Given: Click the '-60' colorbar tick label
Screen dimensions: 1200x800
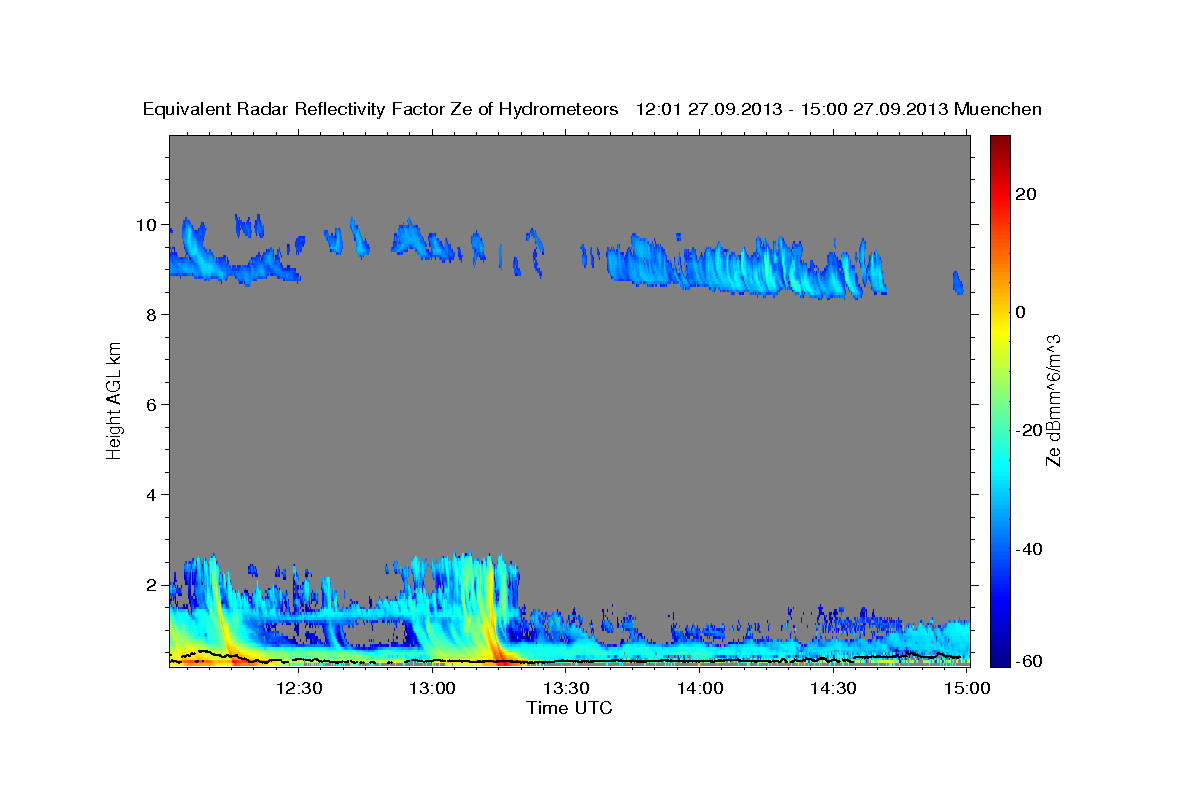Looking at the screenshot, I should [x=1027, y=660].
